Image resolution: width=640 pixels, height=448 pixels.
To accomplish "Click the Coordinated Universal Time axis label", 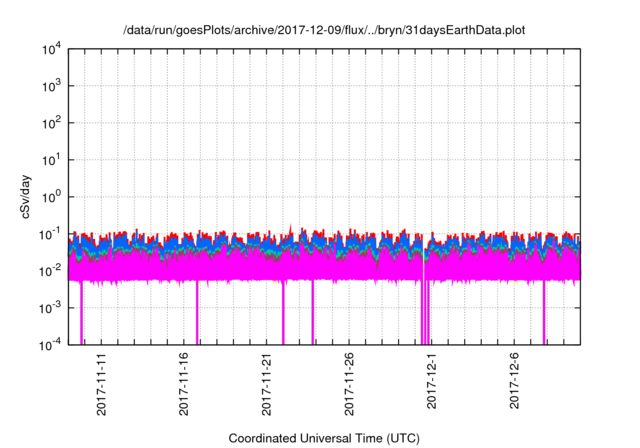I will 324,438.
